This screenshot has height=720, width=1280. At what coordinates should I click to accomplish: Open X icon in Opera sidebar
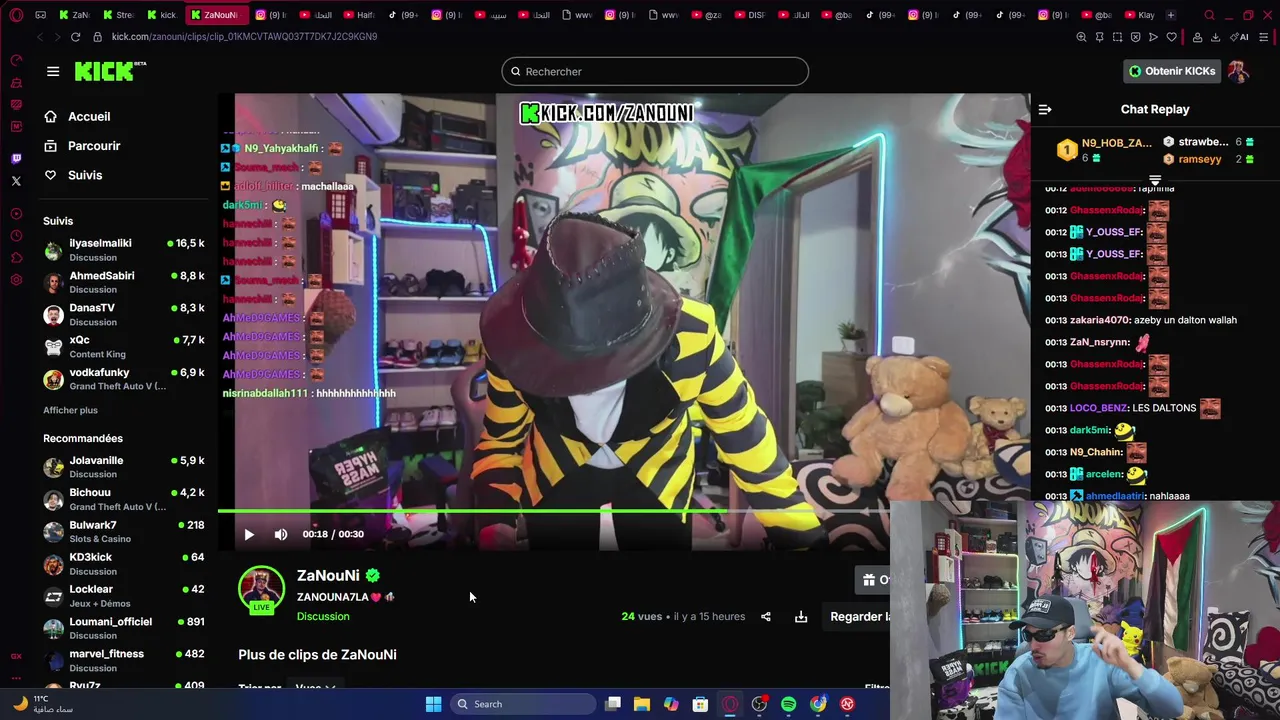pos(16,181)
